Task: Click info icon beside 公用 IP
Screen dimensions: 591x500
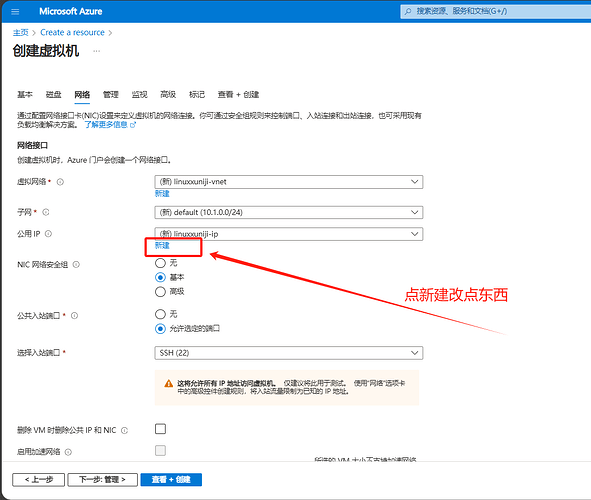Action: 48,234
